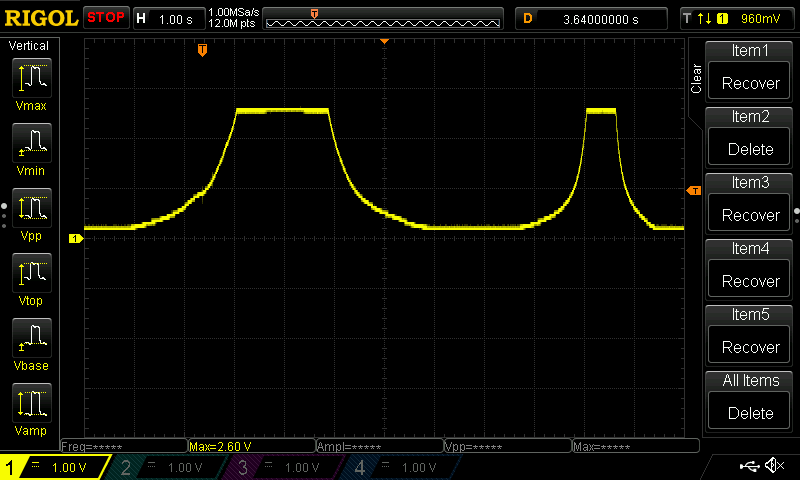Click the 960mV trigger level readout
The image size is (800, 480).
pyautogui.click(x=760, y=19)
